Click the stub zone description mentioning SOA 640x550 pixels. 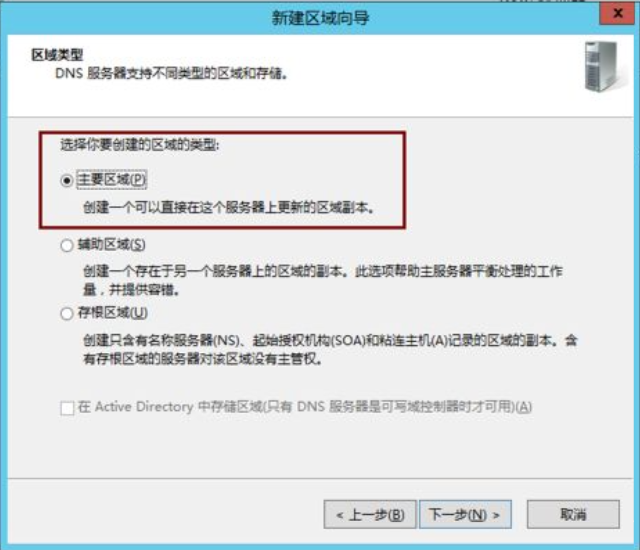[x=330, y=349]
